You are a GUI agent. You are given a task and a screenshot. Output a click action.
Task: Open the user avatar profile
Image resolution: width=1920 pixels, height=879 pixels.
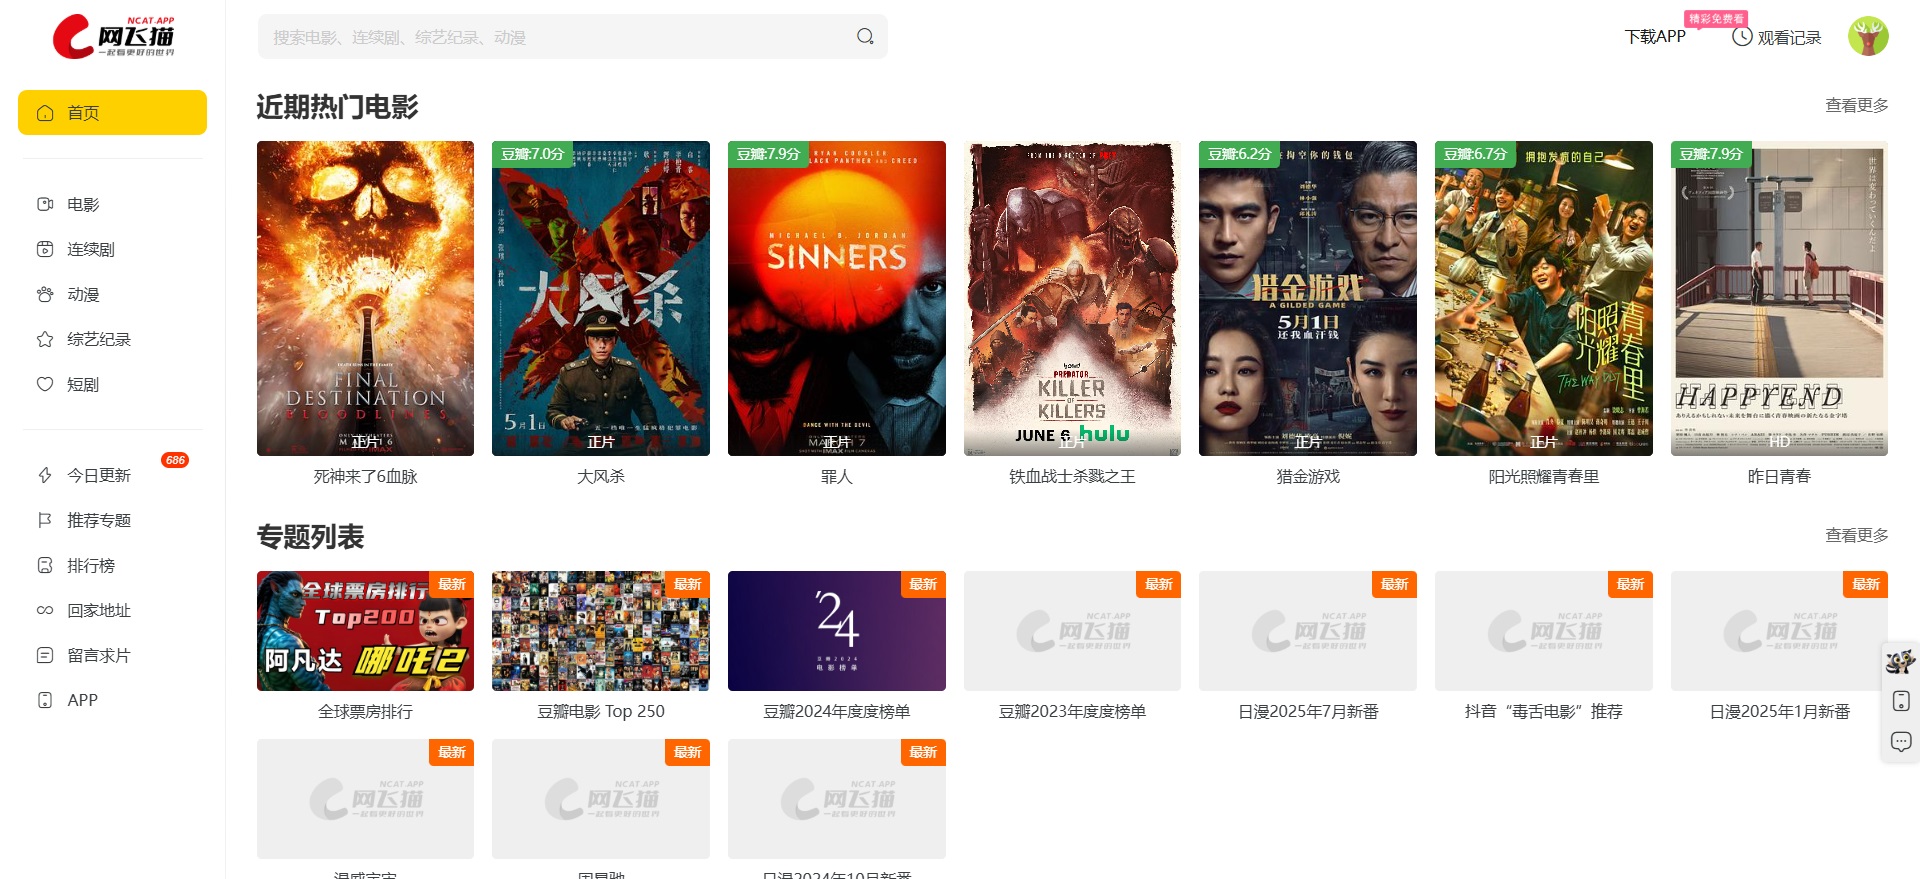(x=1867, y=37)
